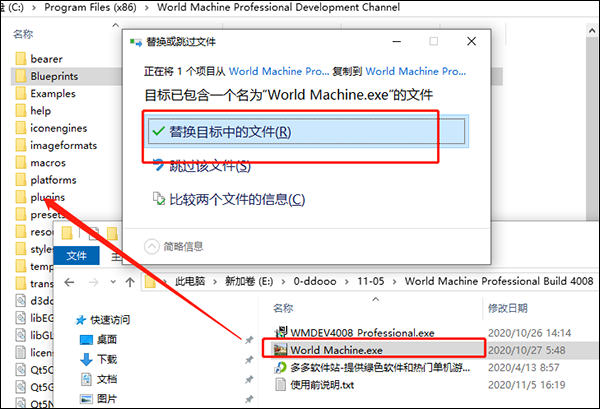Viewport: 600px width, 409px height.
Task: Click 此电脑 in address breadcrumb
Action: click(x=190, y=282)
